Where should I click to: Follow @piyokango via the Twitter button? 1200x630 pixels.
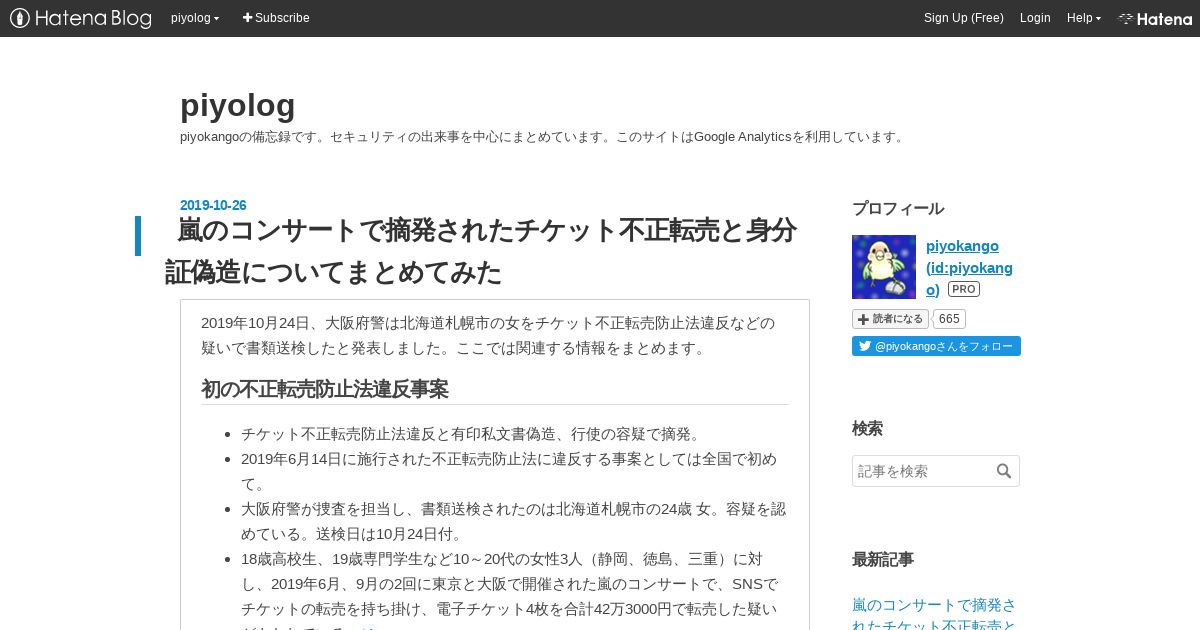[936, 346]
